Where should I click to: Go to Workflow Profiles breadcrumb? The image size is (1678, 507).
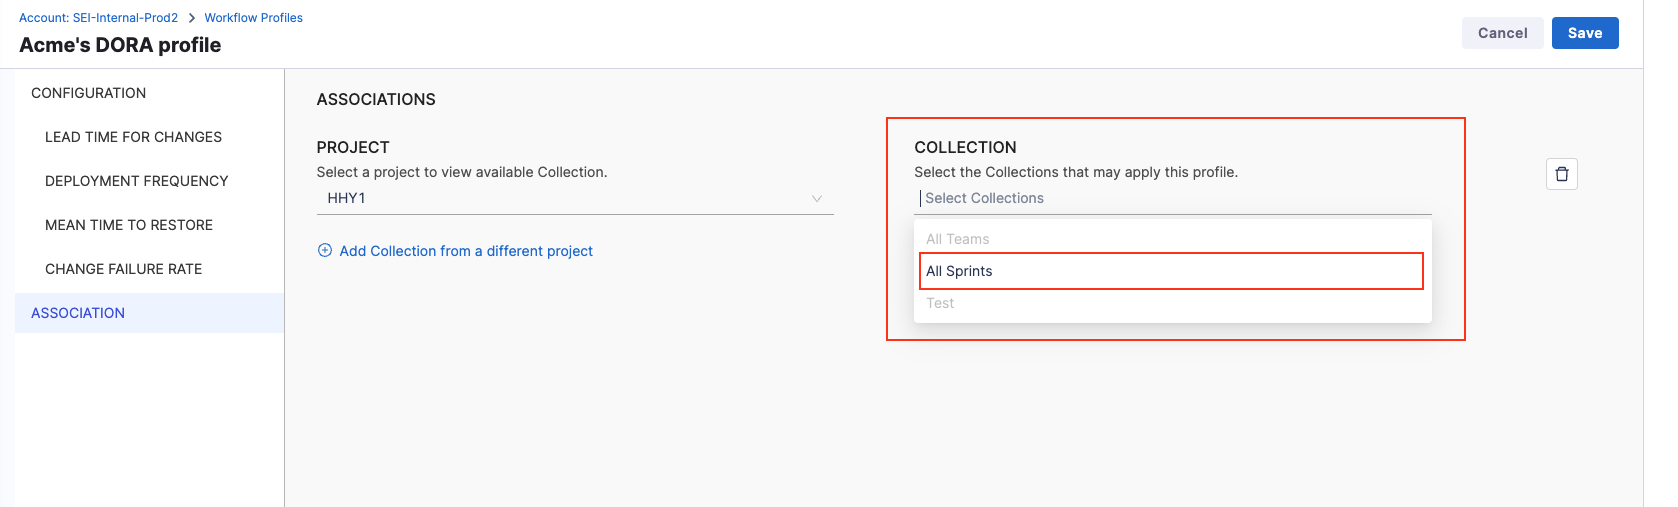pyautogui.click(x=253, y=18)
